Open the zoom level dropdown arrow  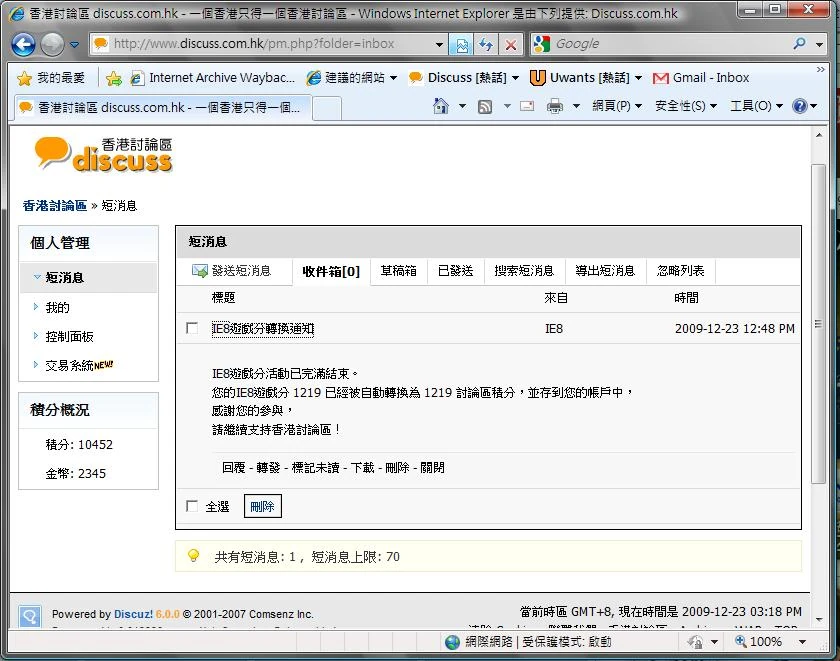pos(802,642)
